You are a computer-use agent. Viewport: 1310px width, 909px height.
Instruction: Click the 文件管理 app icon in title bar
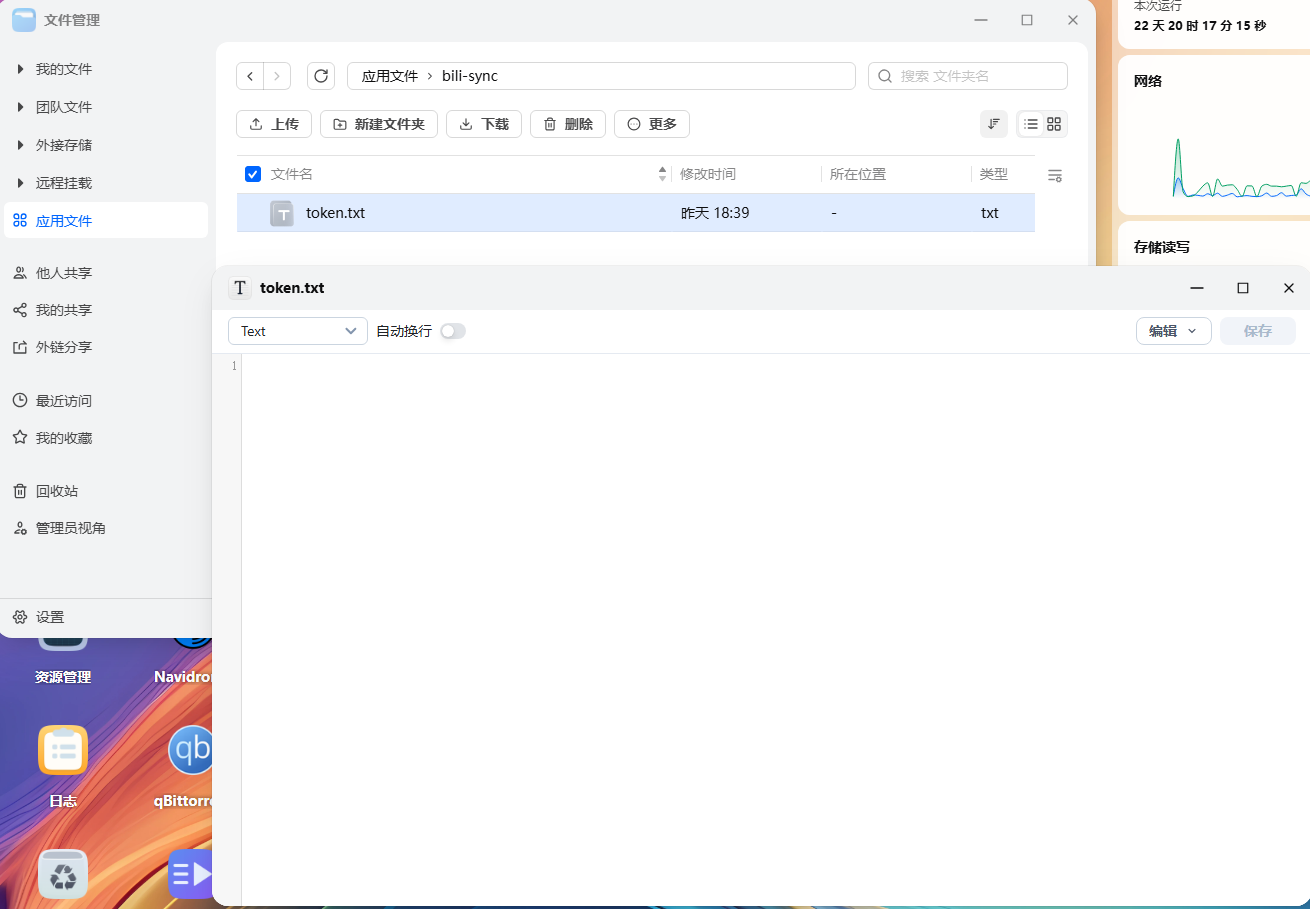click(24, 19)
